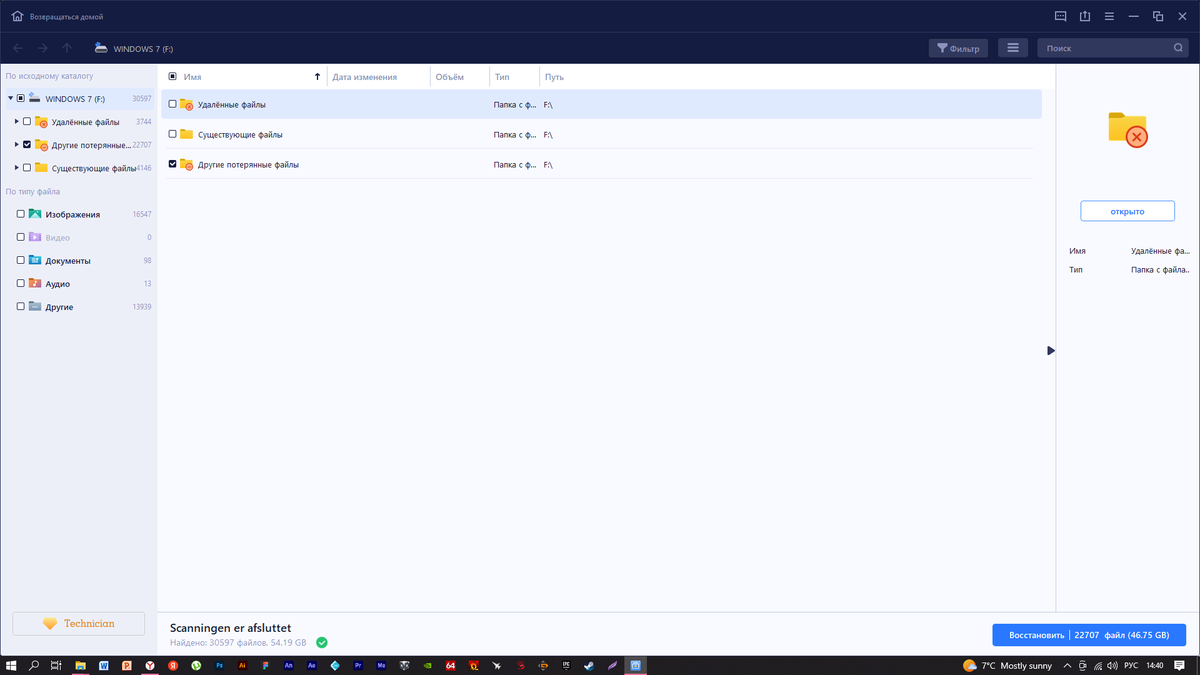Go forward using the right arrow
Viewport: 1200px width, 675px height.
(x=43, y=48)
